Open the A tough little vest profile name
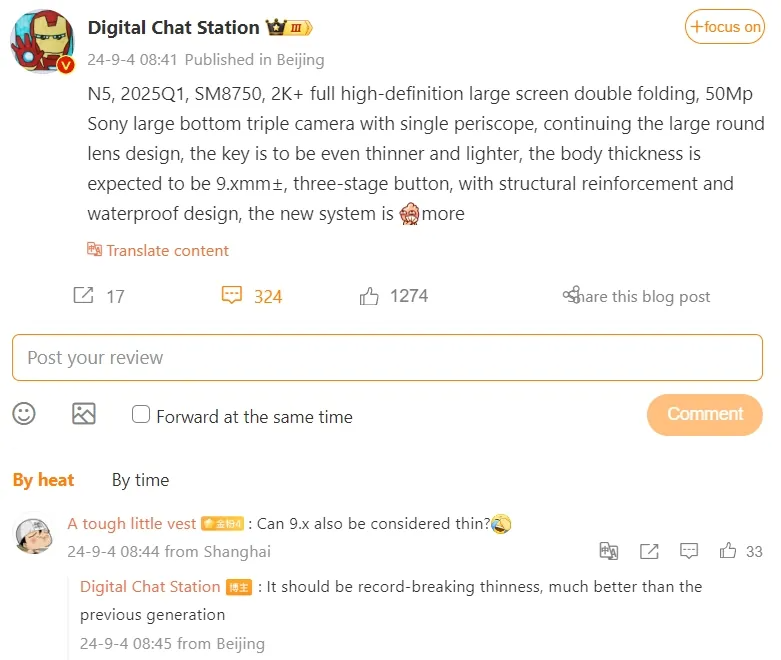Screen dimensions: 781x660 pyautogui.click(x=132, y=524)
